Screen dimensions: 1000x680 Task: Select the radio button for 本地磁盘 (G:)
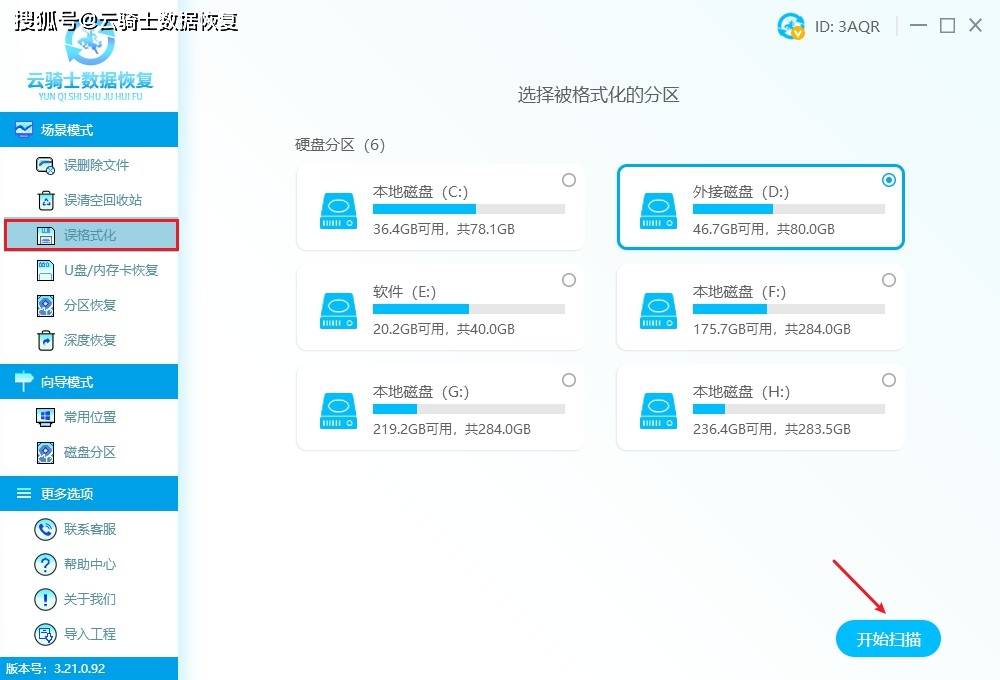[x=569, y=381]
